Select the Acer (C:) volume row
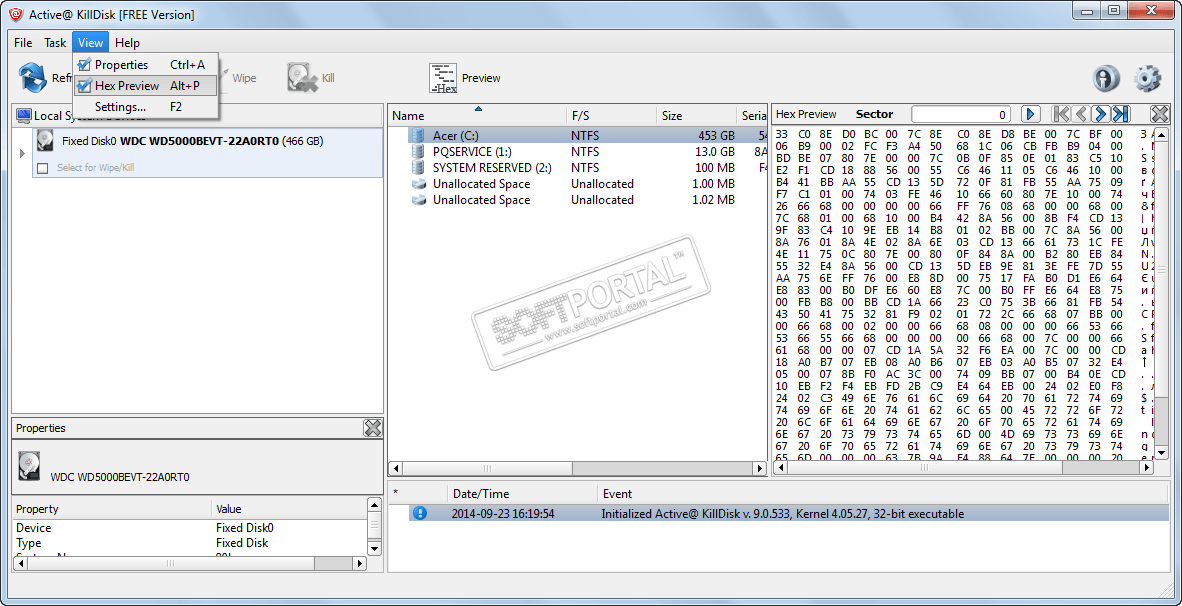 point(577,136)
